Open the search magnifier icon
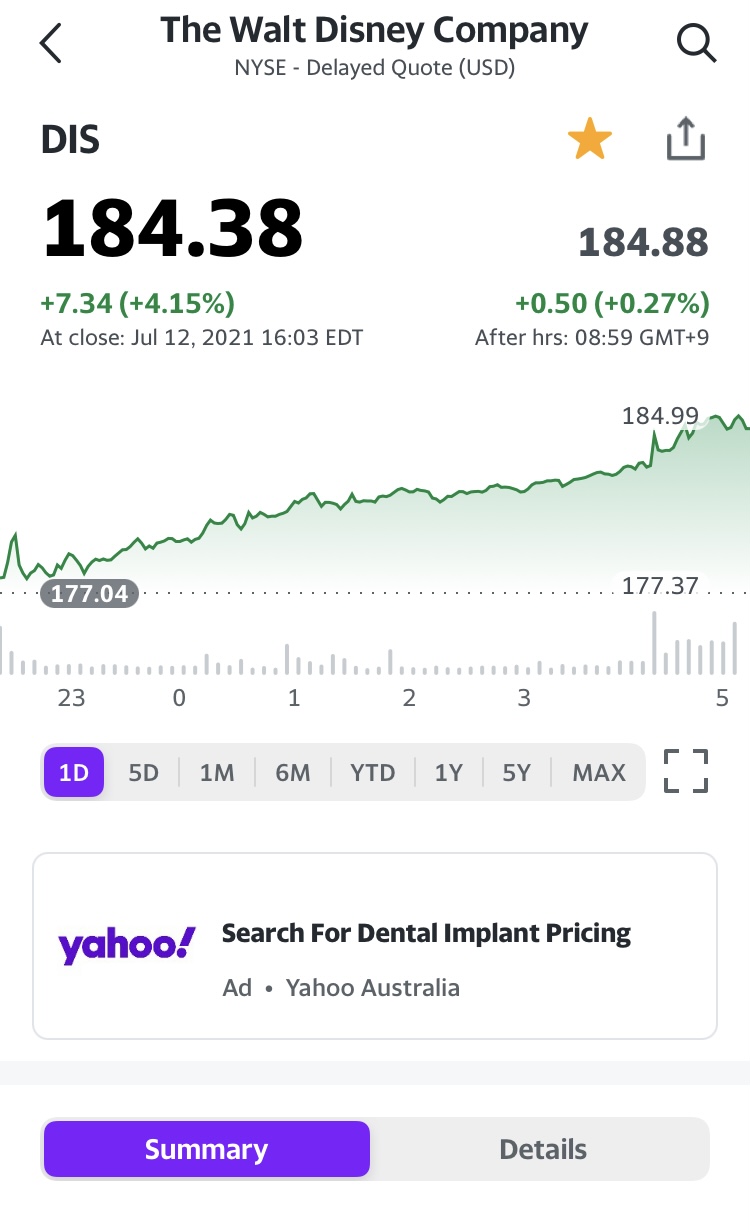750x1232 pixels. (694, 43)
